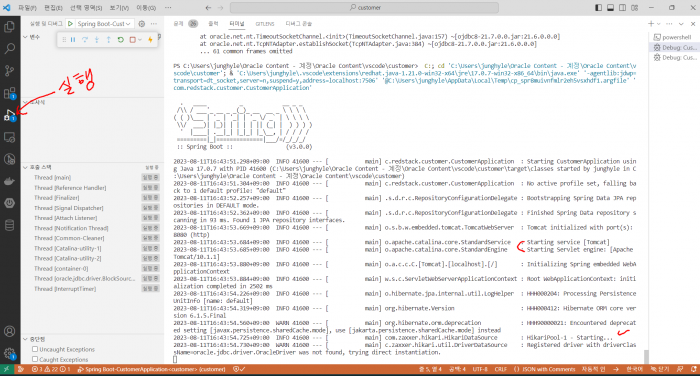Open the Accounts icon in activity bar
Viewport: 700px width, 376px height.
(9, 331)
